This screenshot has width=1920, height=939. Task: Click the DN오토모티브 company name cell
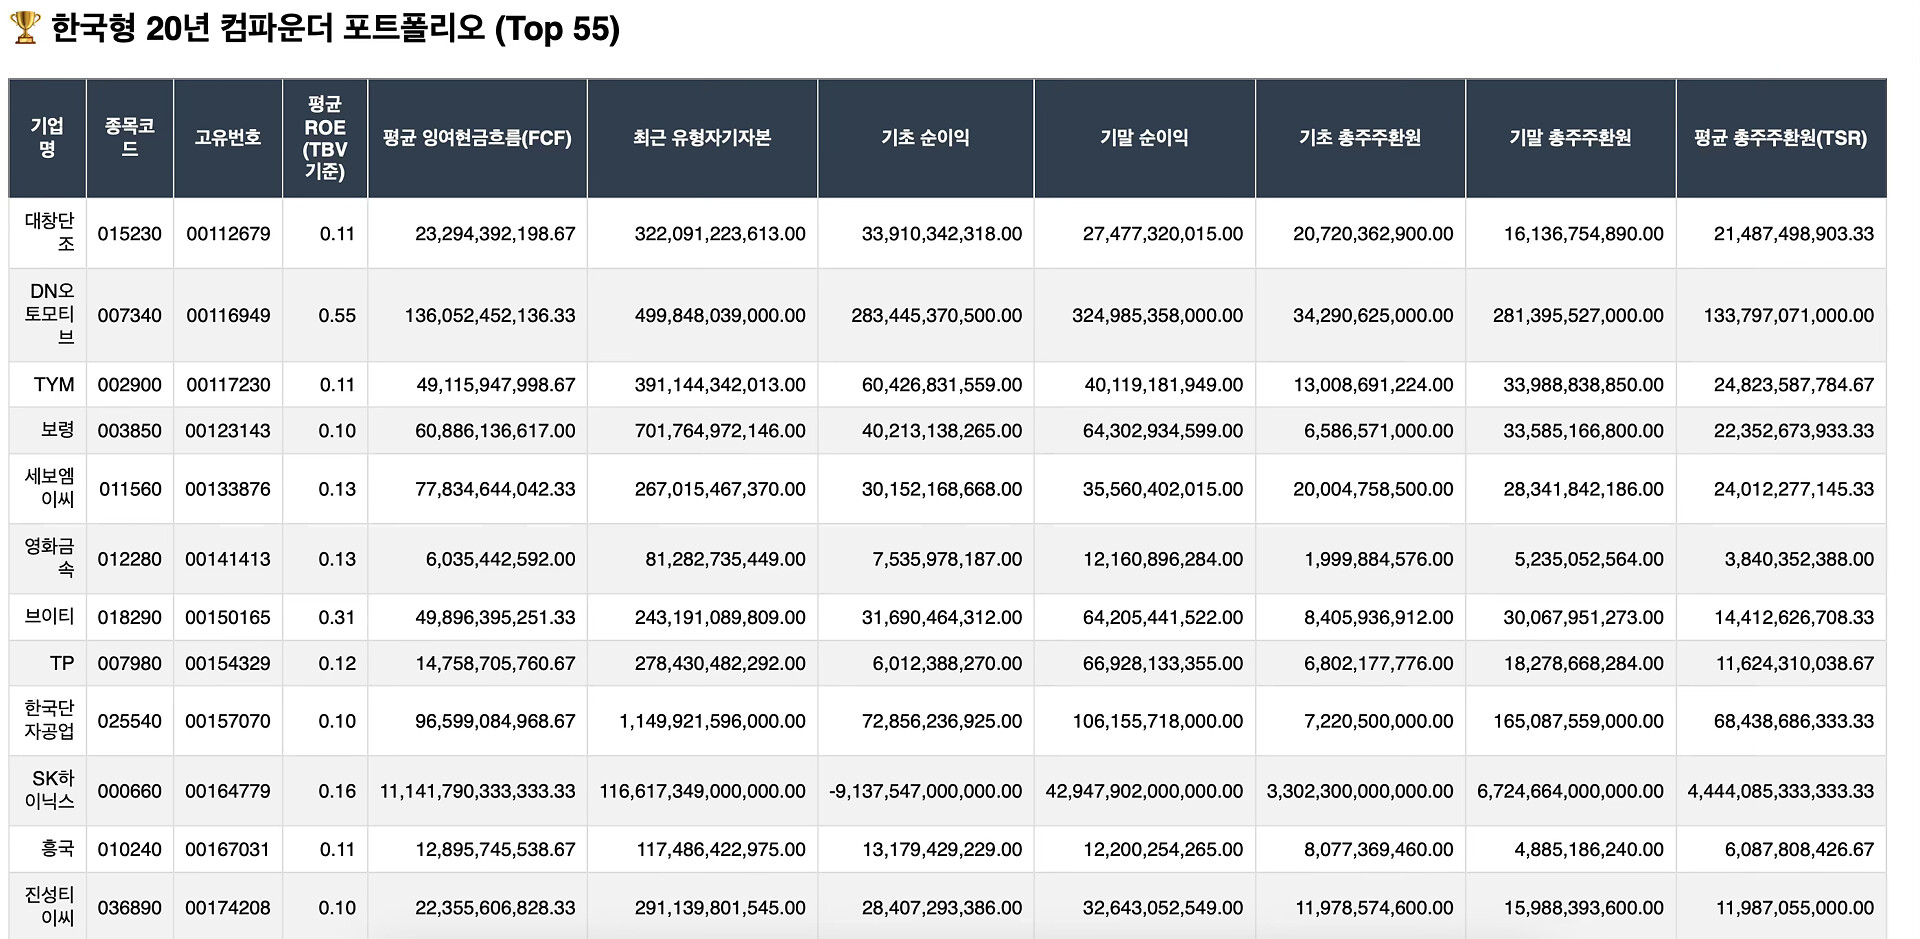tap(50, 315)
